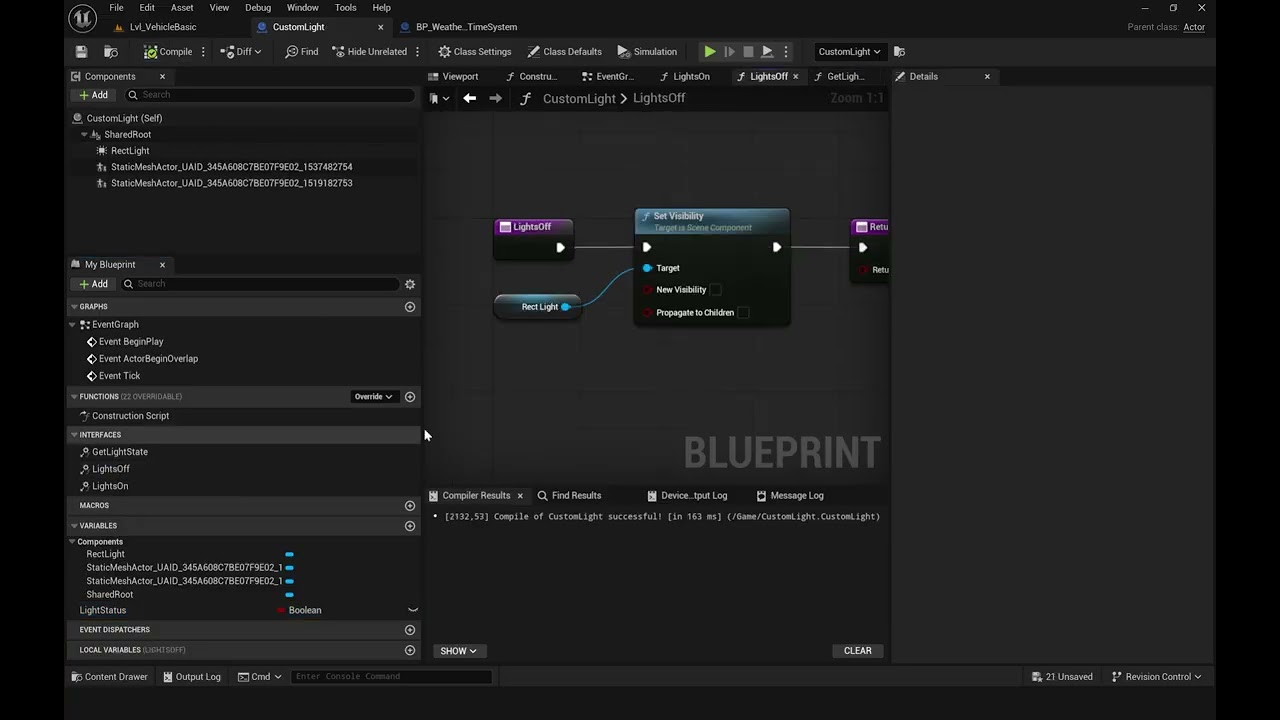Add a new variable

point(410,526)
